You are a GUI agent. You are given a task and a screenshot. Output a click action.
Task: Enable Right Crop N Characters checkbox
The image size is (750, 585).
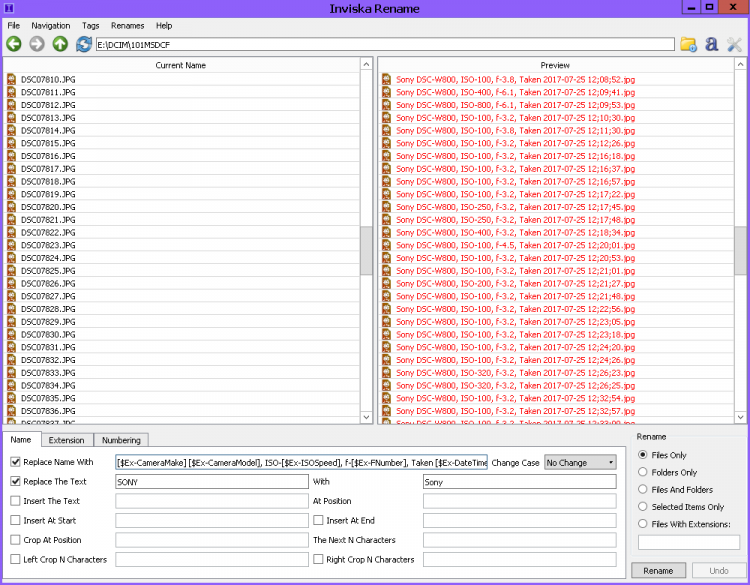tap(318, 559)
